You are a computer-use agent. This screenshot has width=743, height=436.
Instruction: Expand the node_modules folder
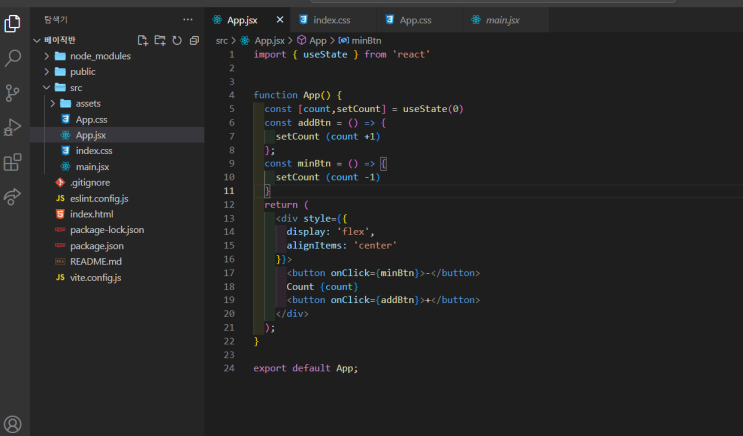[100, 56]
